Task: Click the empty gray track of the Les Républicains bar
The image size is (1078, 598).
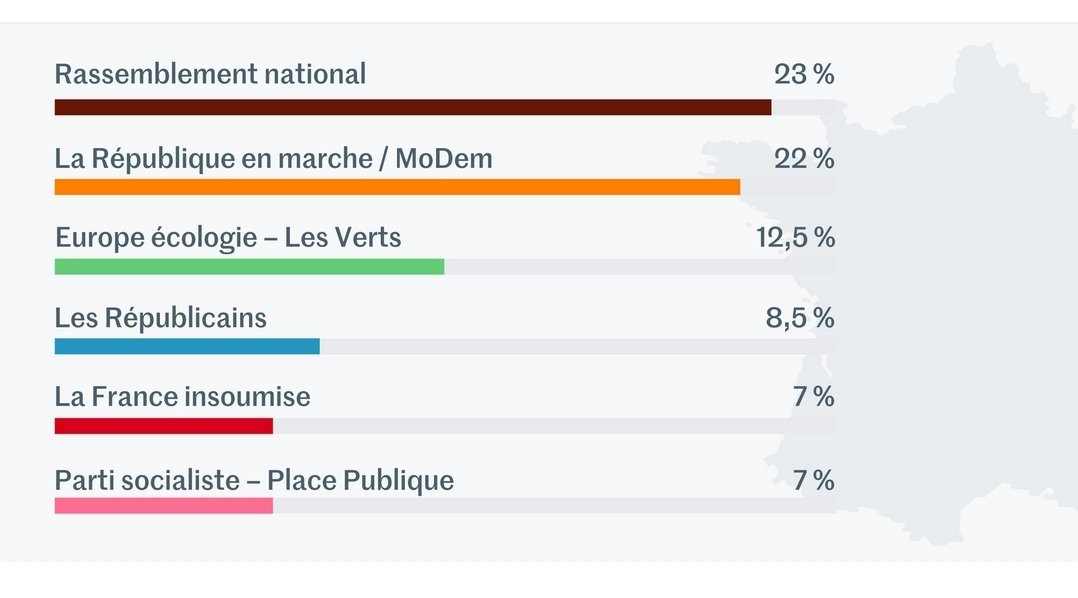Action: pyautogui.click(x=578, y=346)
